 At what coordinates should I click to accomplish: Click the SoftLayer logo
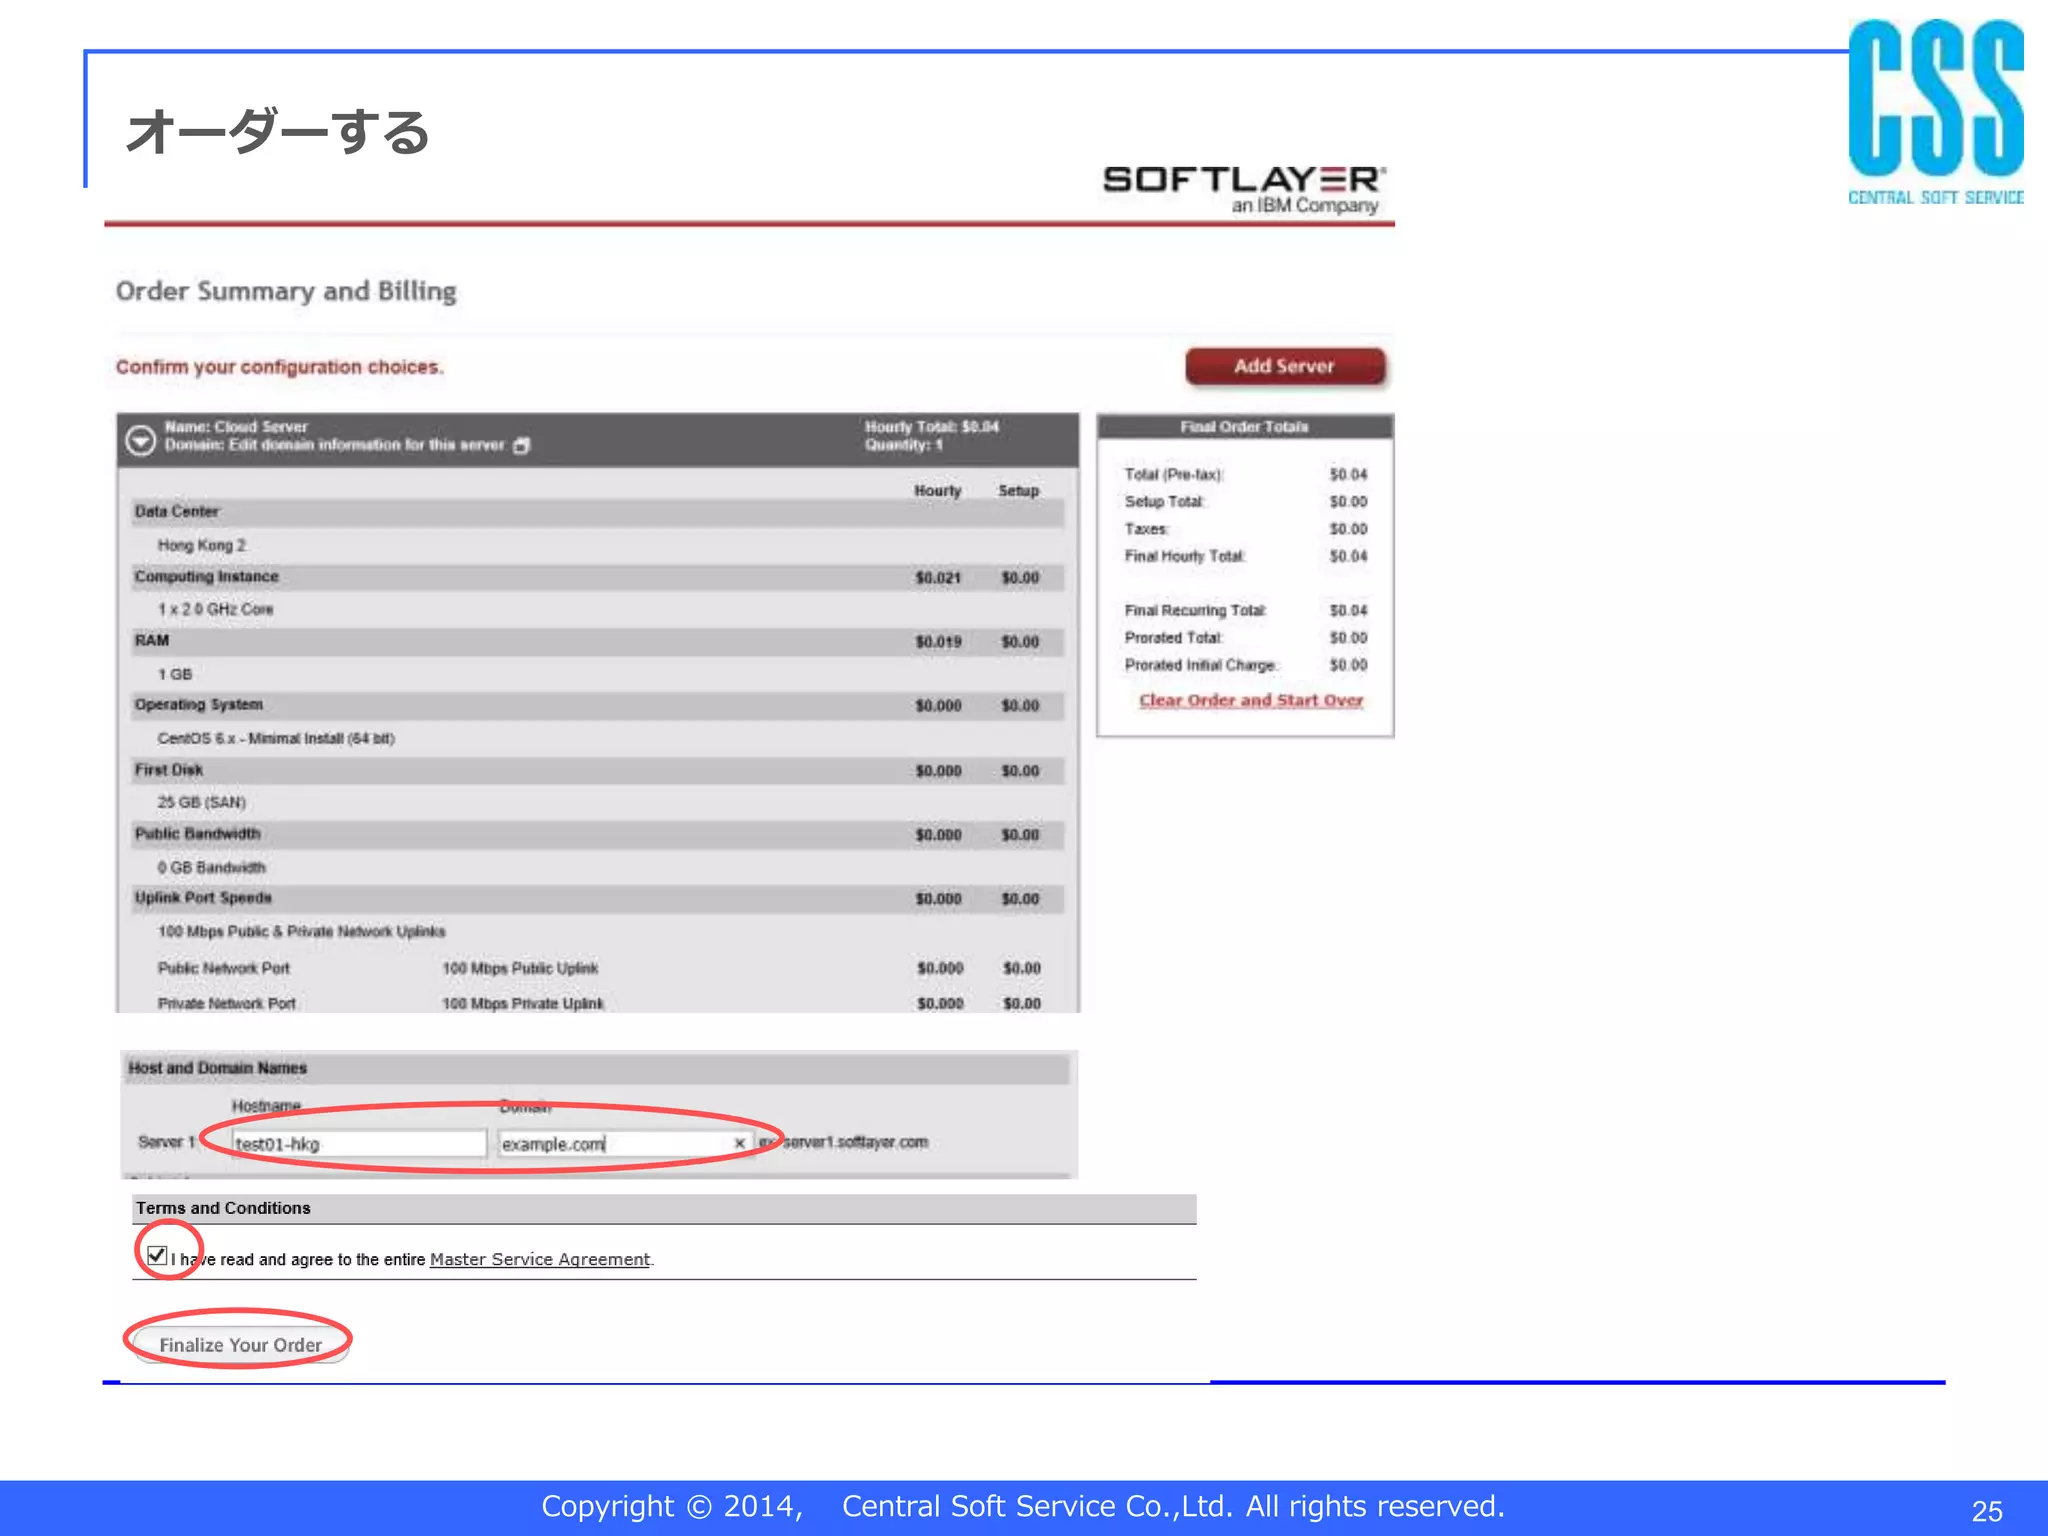[1244, 189]
